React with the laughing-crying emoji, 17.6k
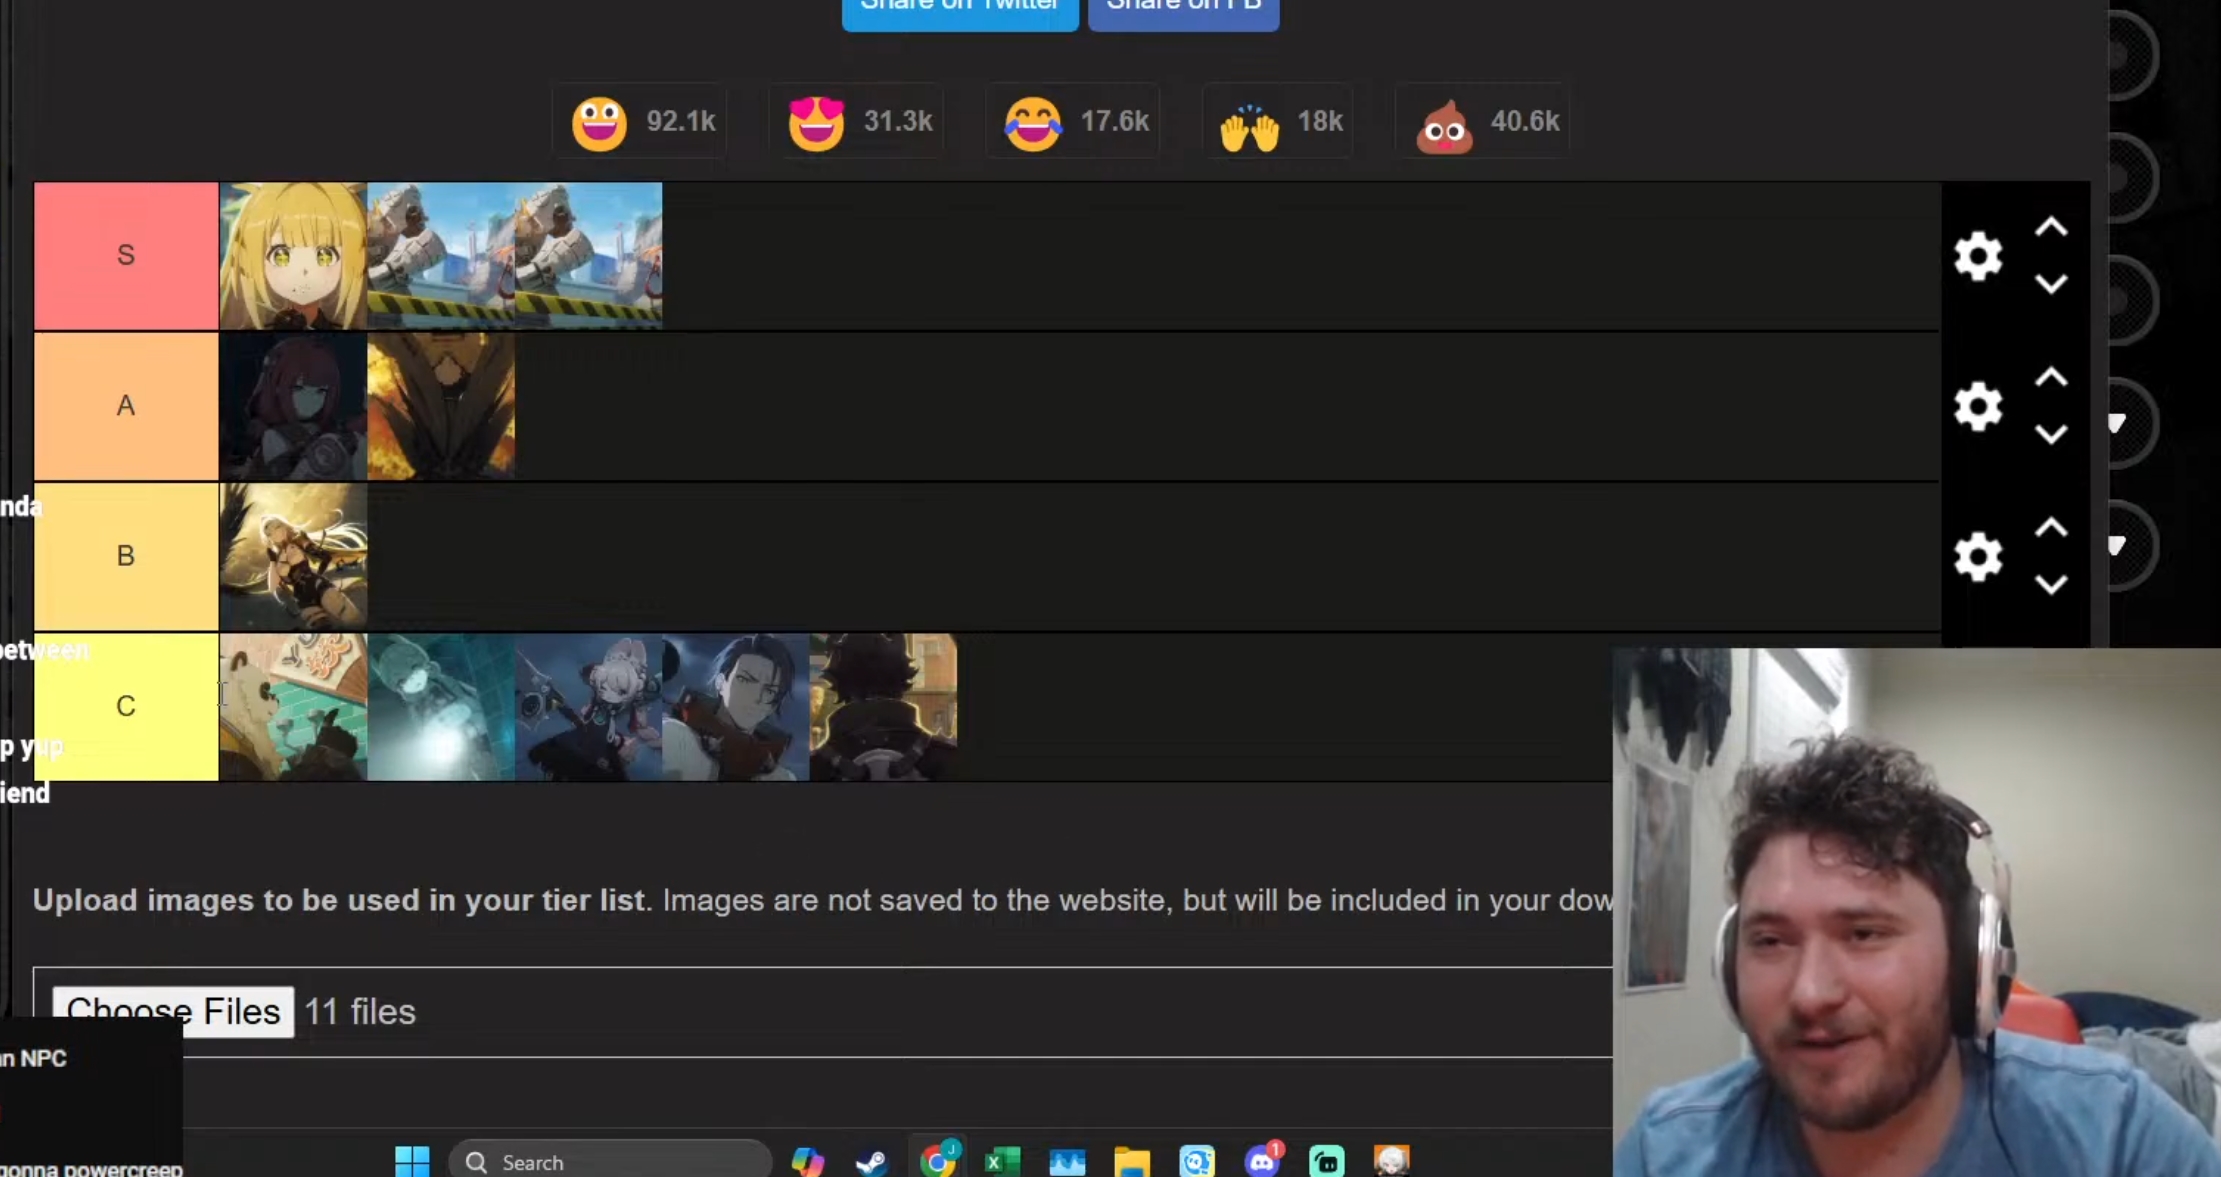This screenshot has width=2221, height=1177. point(1073,122)
